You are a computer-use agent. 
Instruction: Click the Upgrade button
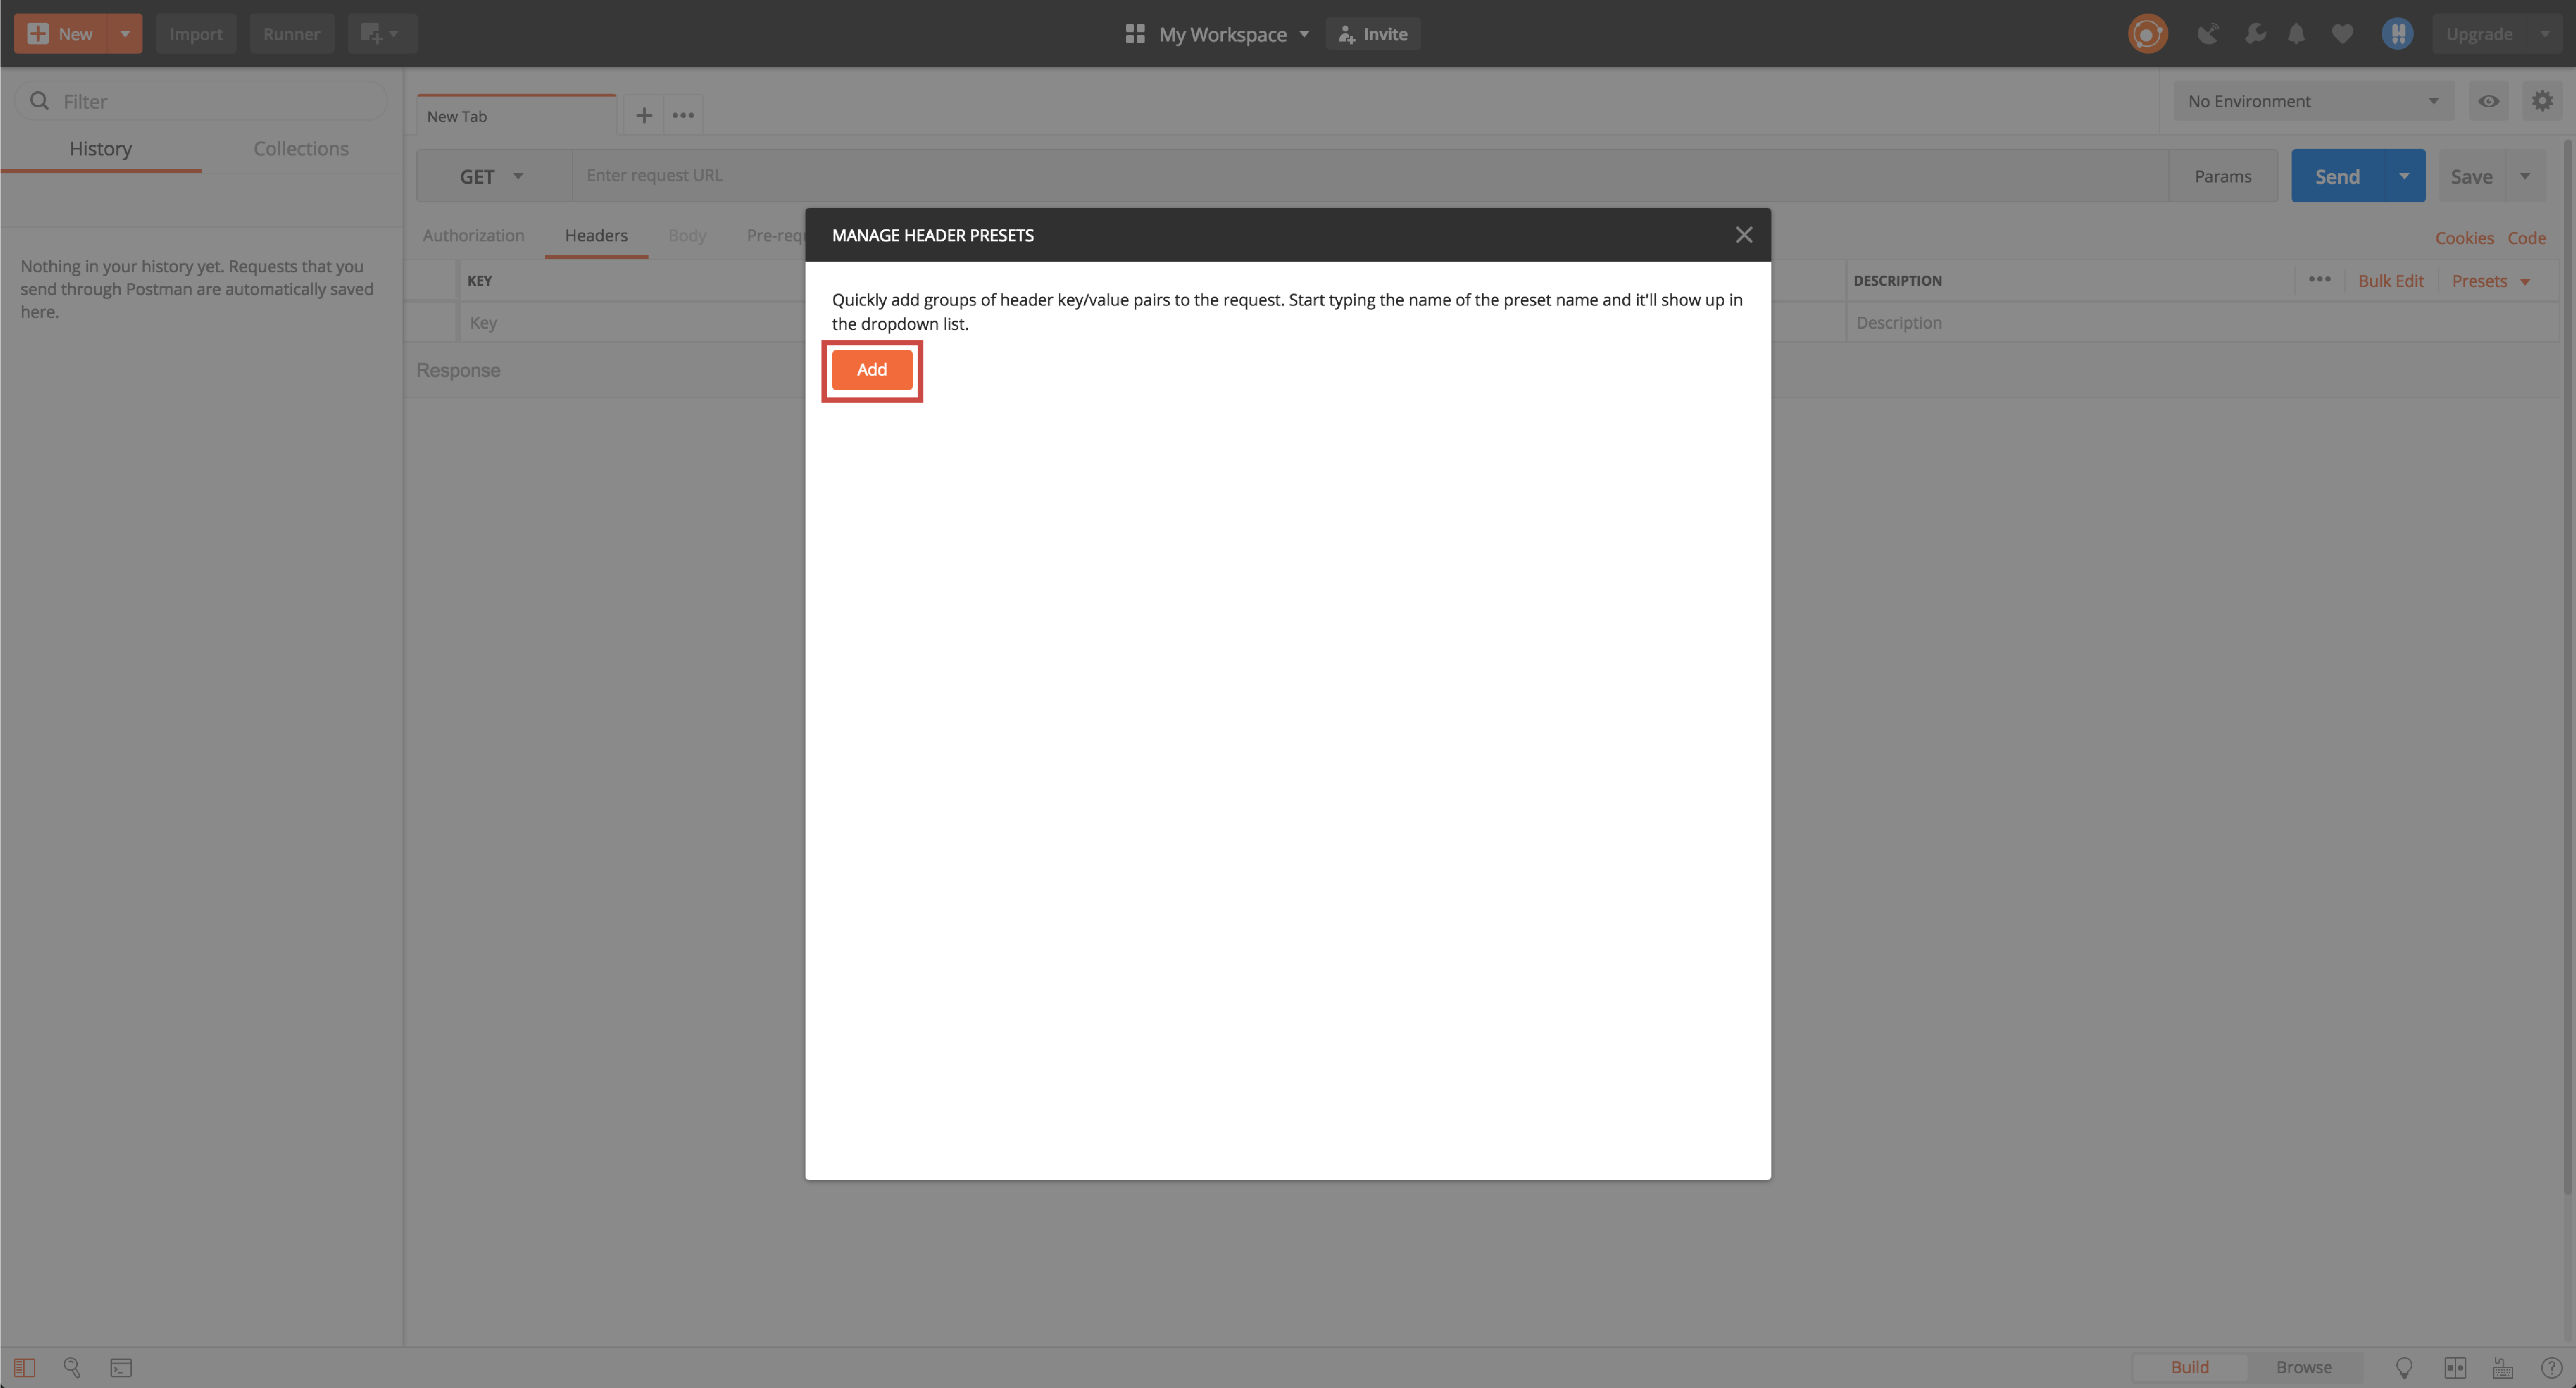click(x=2479, y=33)
